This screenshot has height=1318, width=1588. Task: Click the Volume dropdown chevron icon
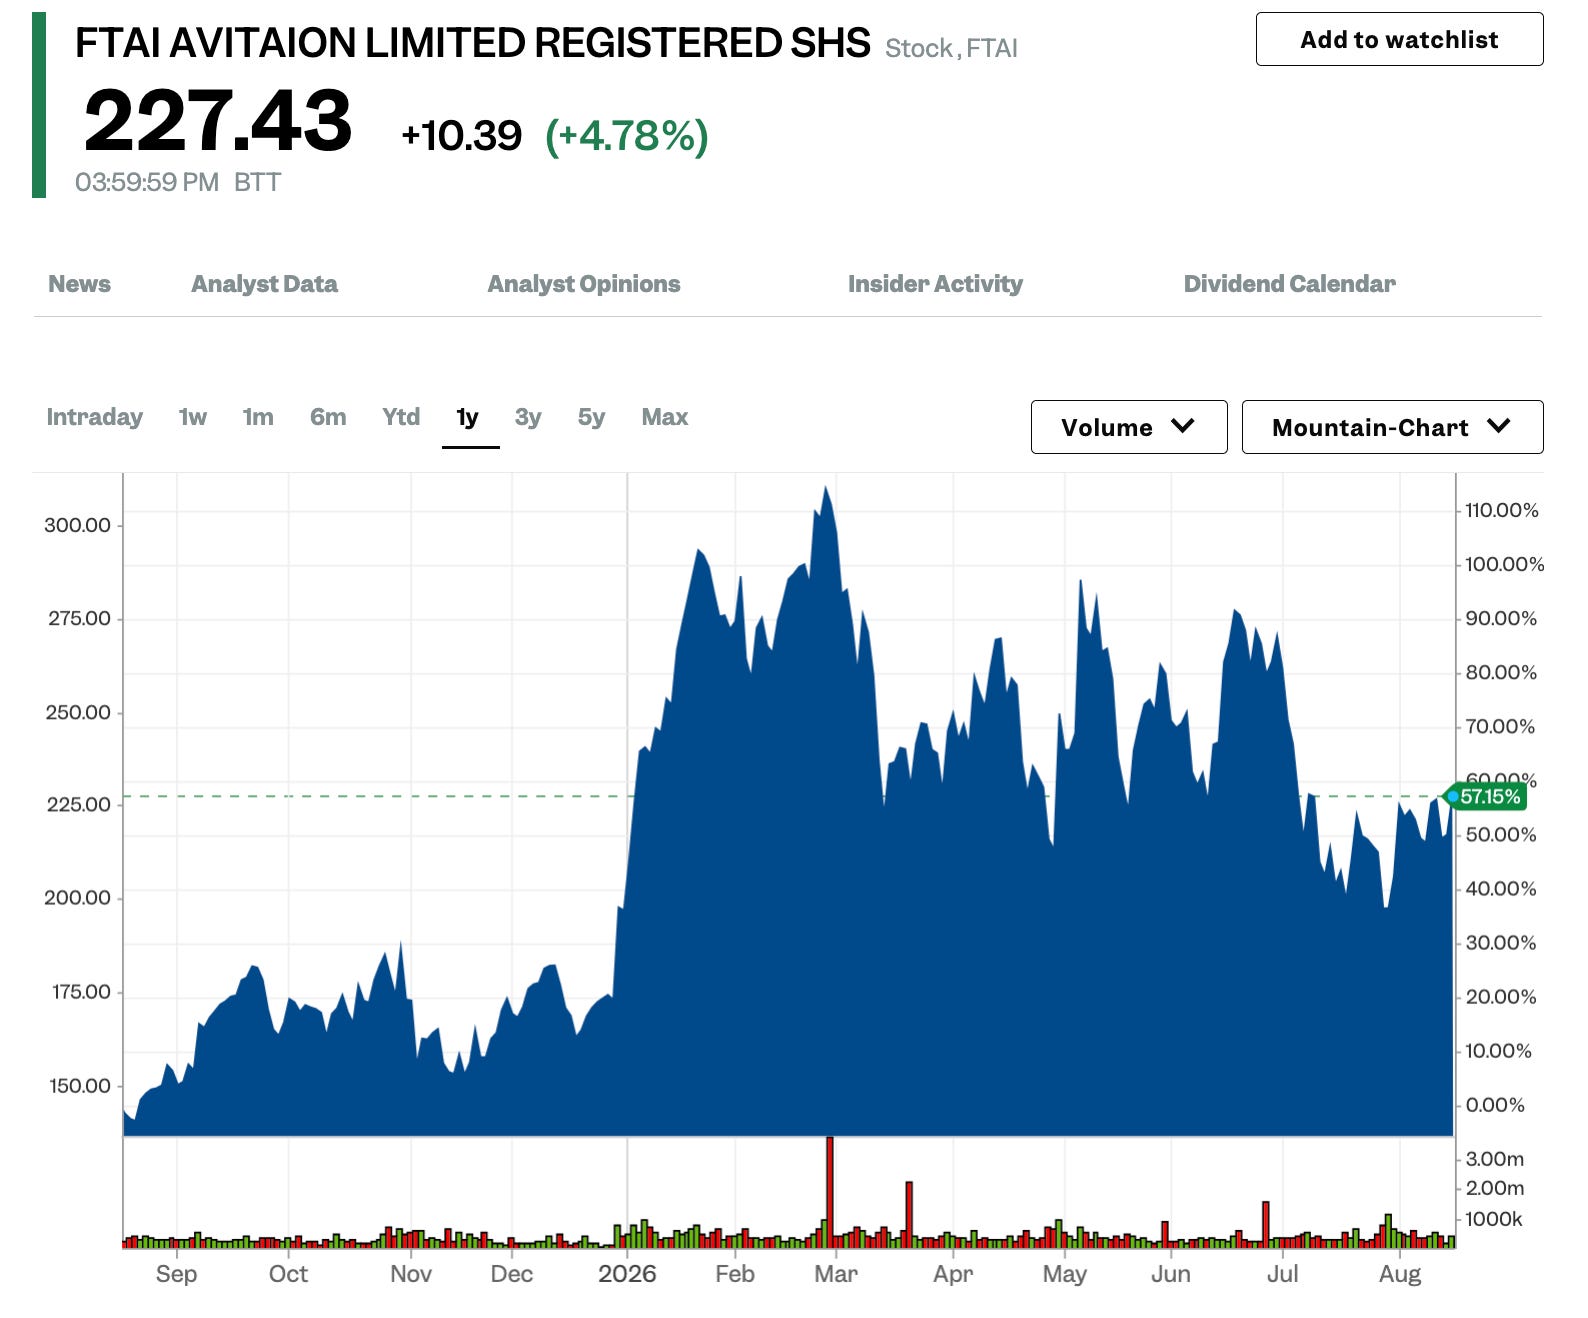click(x=1183, y=426)
